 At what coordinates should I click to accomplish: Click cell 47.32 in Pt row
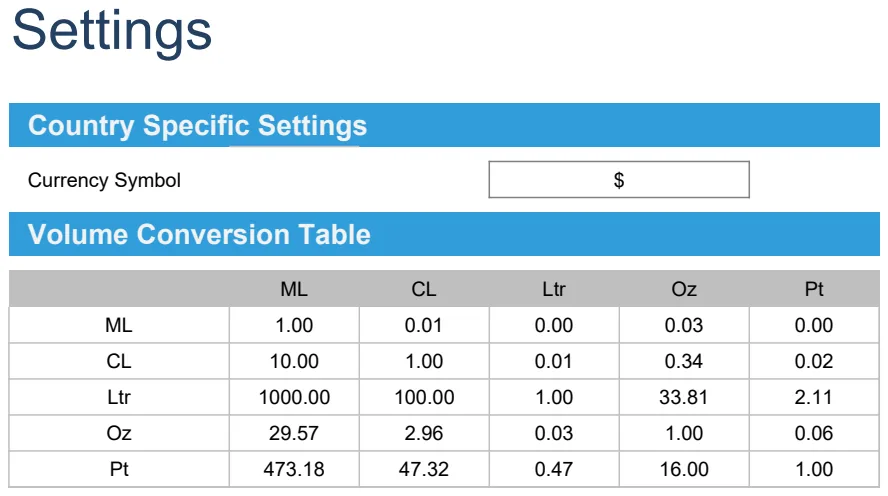424,469
